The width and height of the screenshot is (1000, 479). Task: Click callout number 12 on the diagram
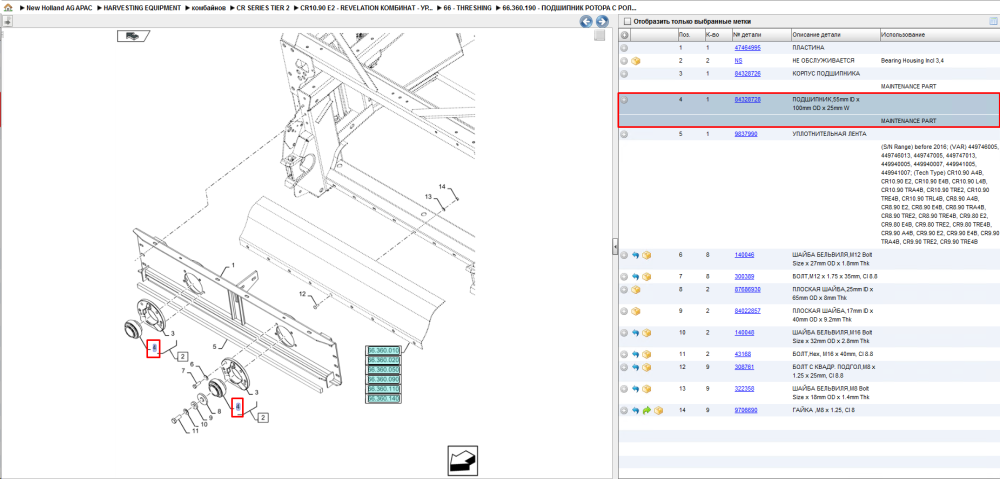[x=304, y=294]
